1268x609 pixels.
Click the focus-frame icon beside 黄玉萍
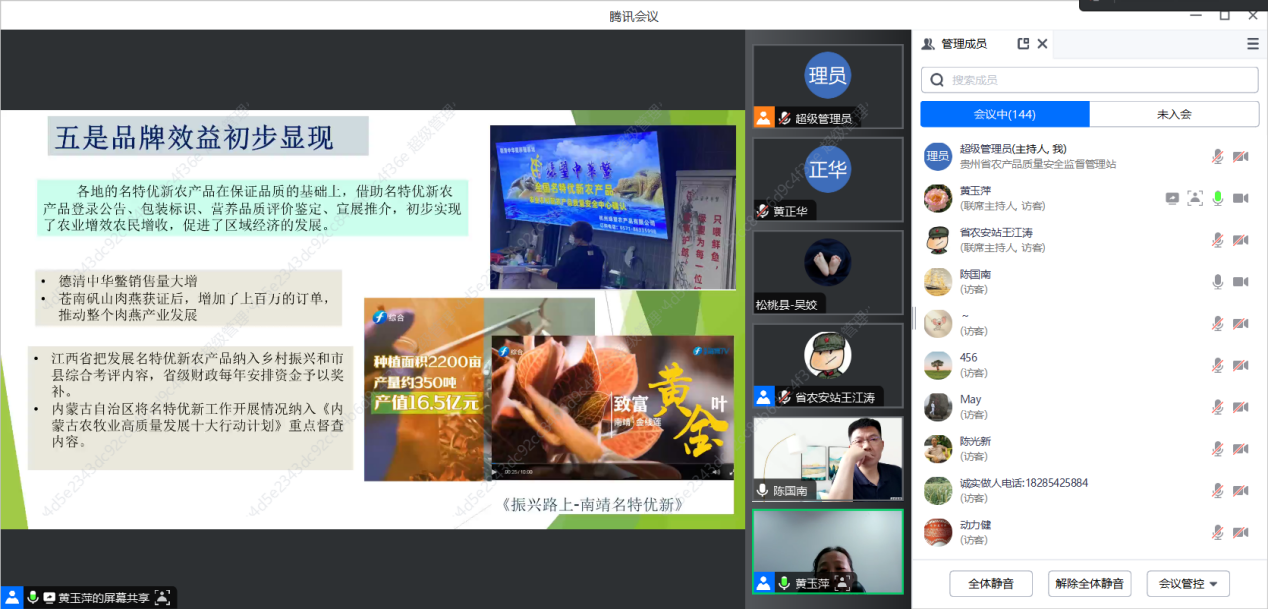tap(1194, 198)
